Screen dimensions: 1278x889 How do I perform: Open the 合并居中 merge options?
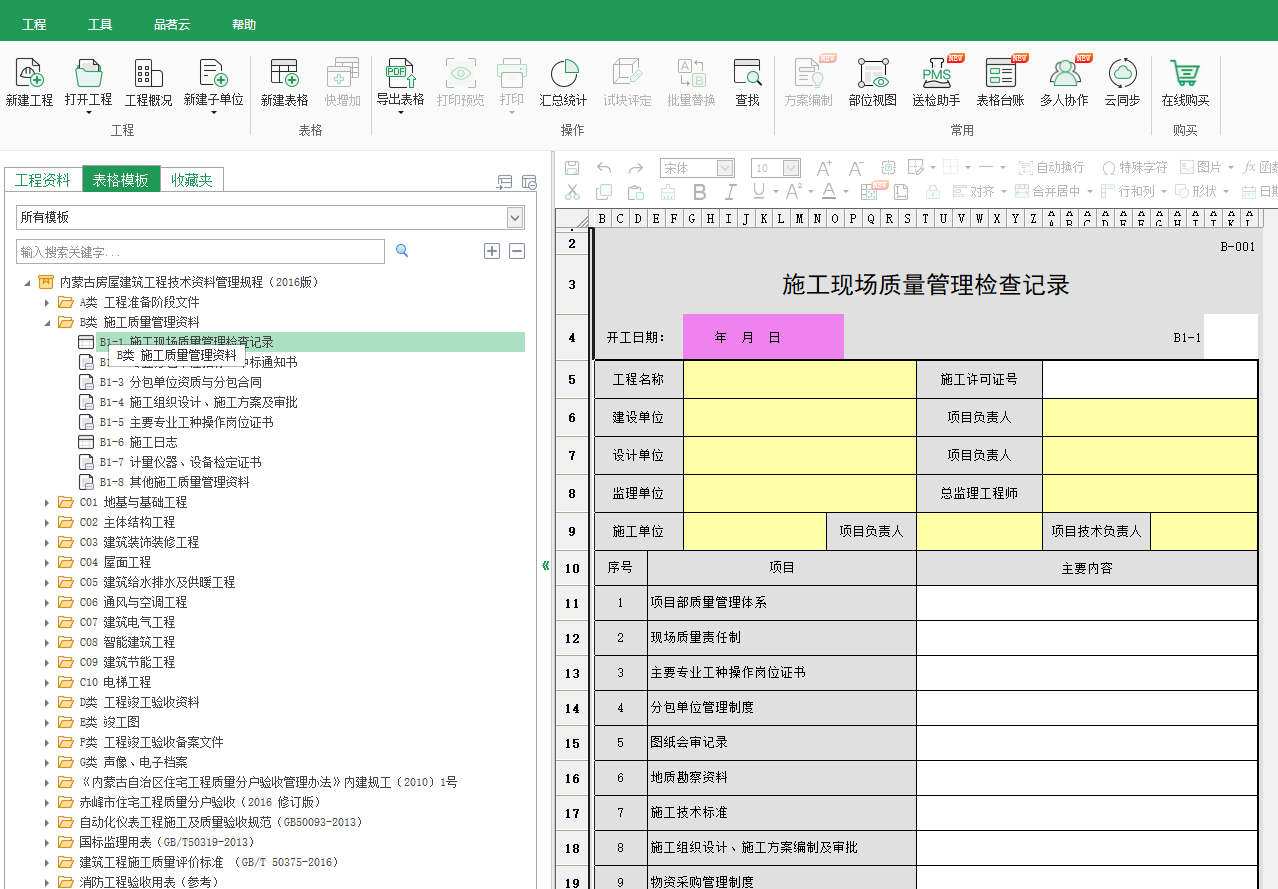1053,192
